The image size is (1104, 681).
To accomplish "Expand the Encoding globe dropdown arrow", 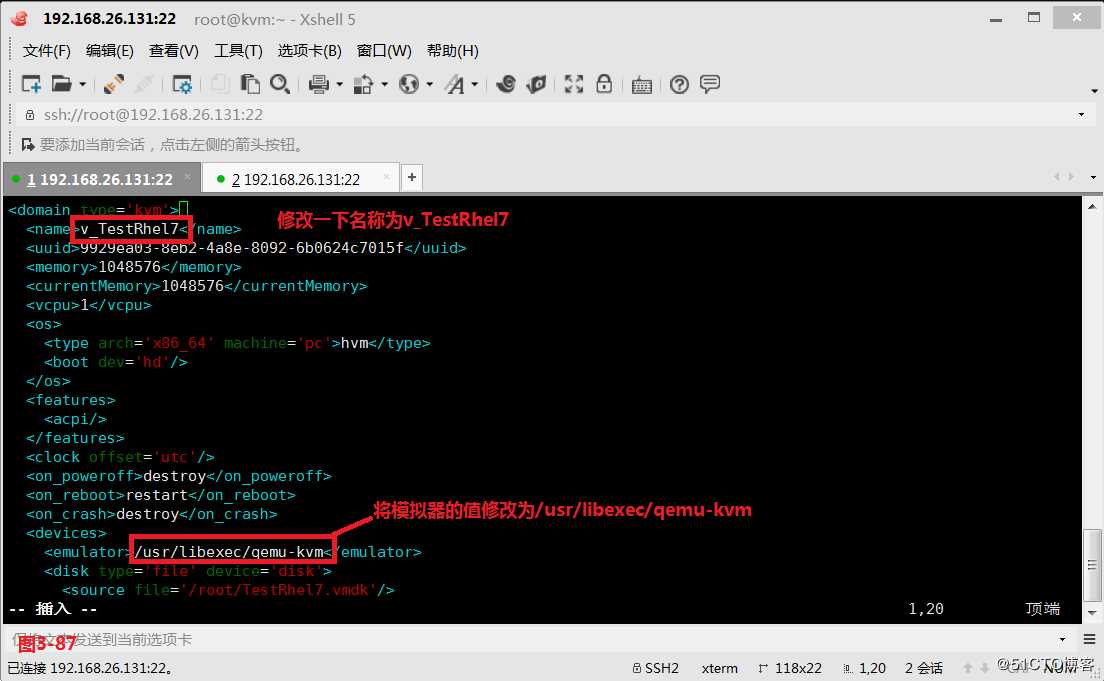I will point(429,85).
